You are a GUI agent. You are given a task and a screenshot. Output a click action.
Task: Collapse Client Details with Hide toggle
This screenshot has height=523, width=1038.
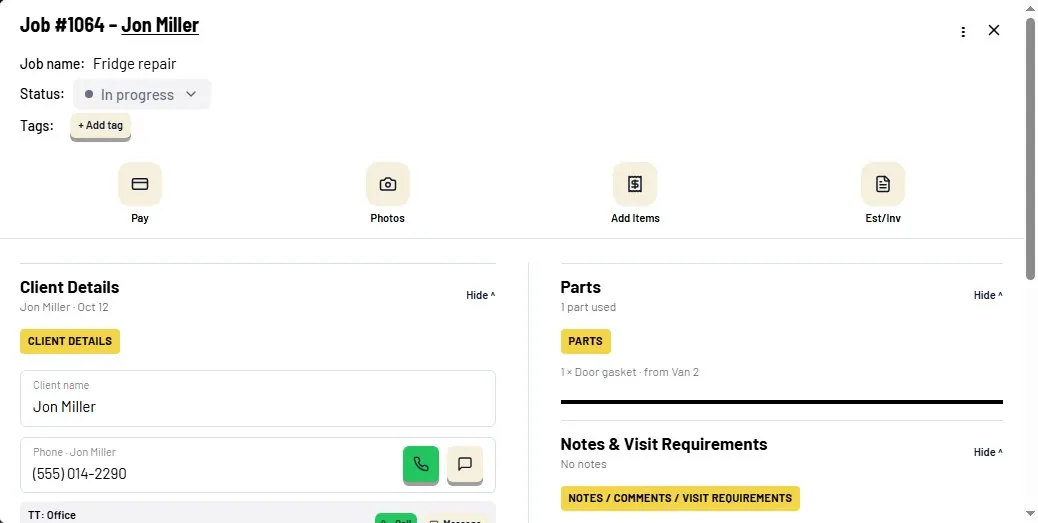[x=481, y=295]
